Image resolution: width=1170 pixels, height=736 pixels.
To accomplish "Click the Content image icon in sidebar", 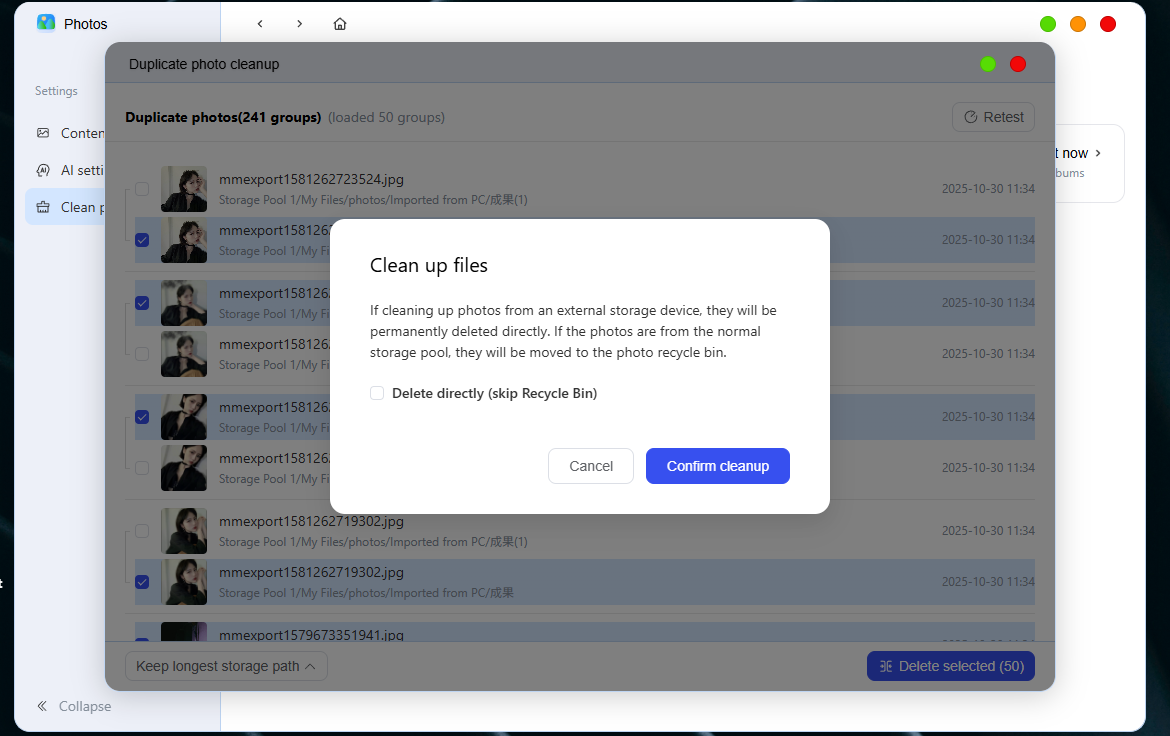I will click(43, 133).
